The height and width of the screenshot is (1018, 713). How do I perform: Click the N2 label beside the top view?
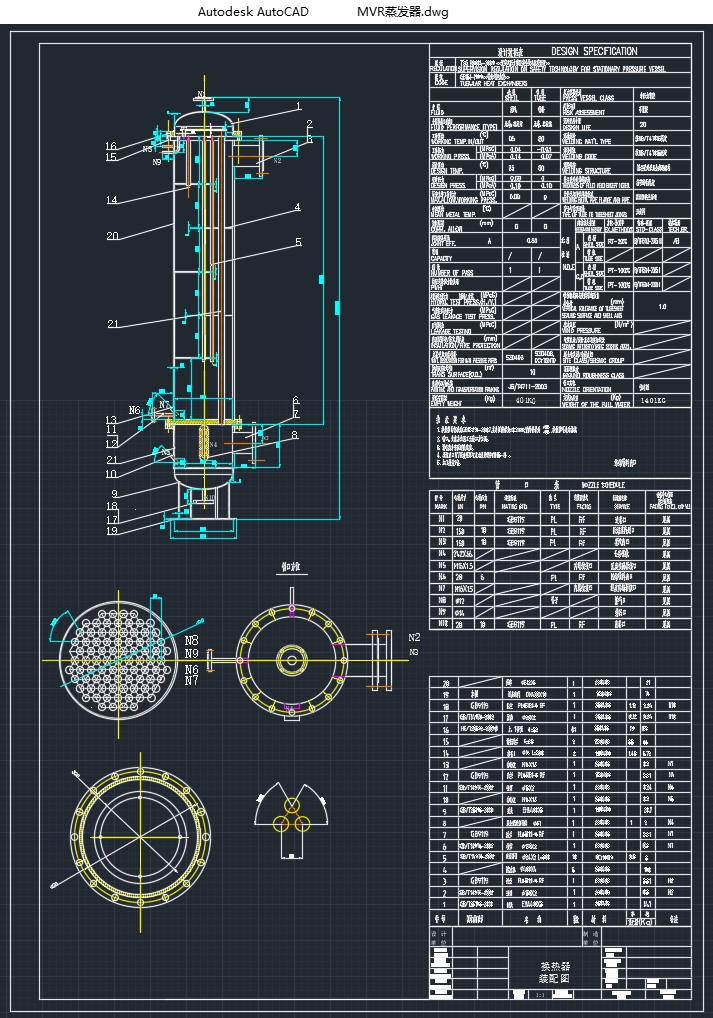point(414,637)
